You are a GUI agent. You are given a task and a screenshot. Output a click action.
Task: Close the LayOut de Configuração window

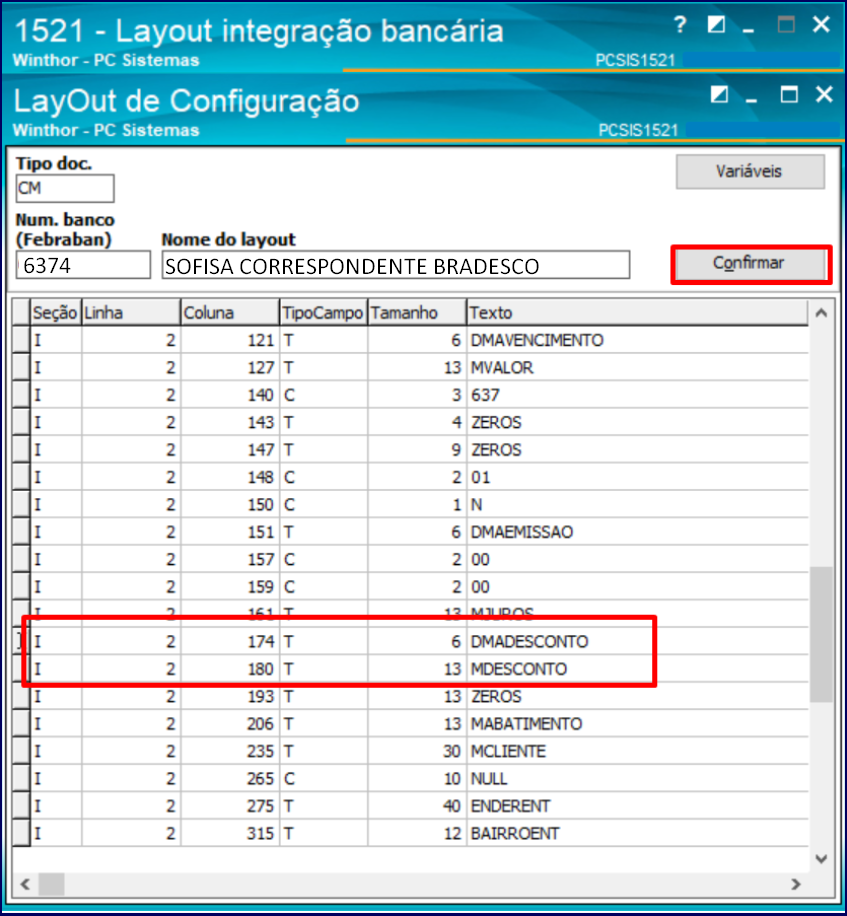824,94
